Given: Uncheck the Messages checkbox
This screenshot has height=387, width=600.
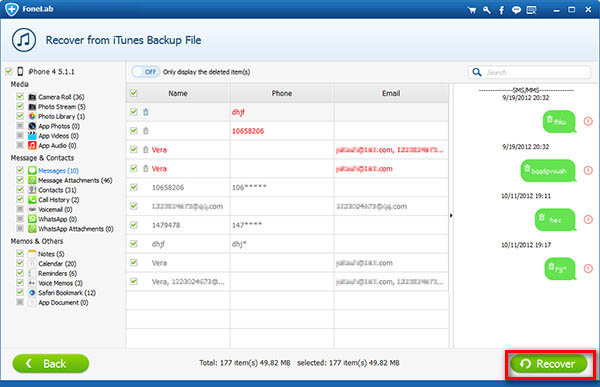Looking at the screenshot, I should click(x=20, y=170).
